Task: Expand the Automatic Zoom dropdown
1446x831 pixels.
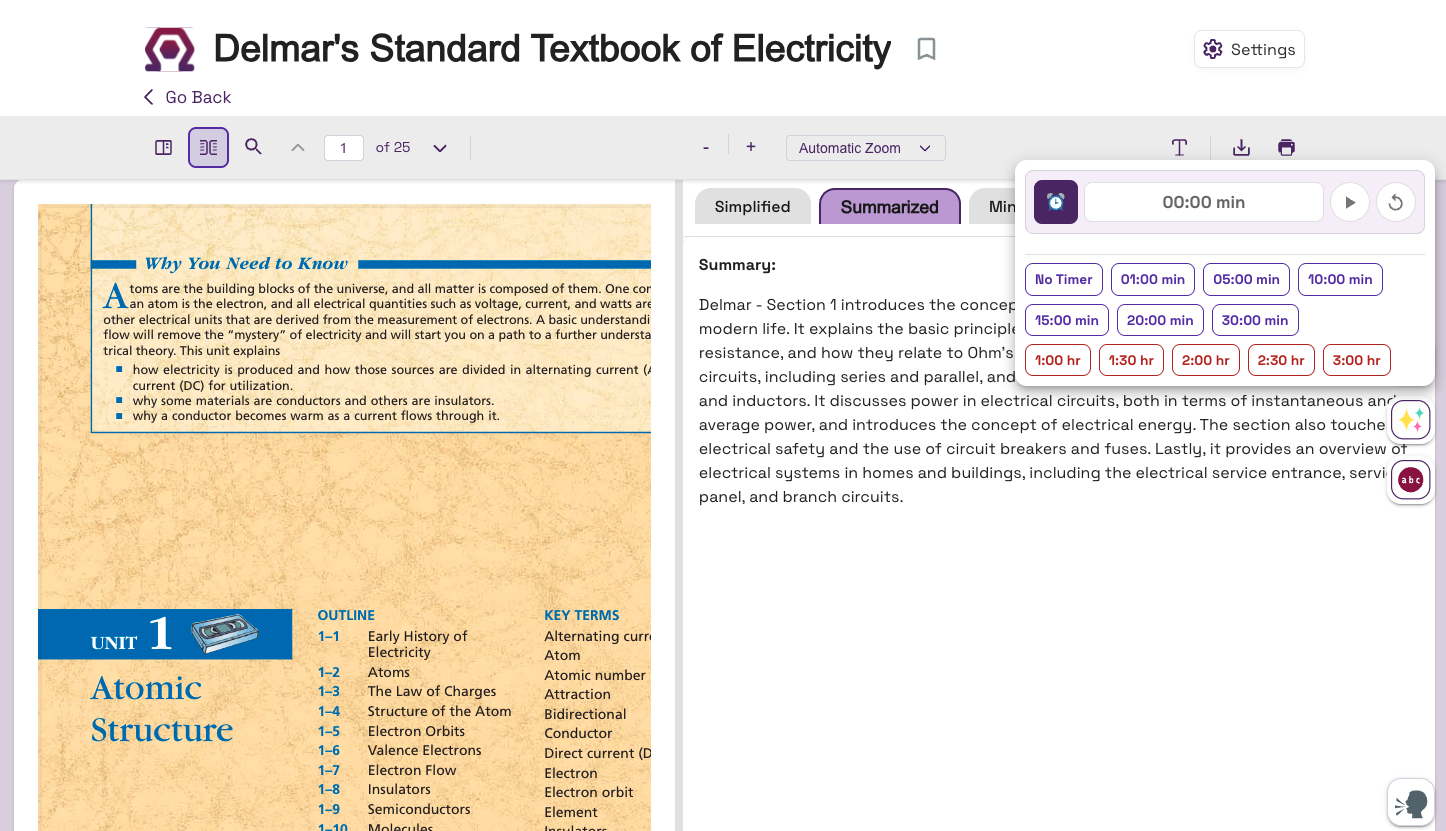Action: click(x=865, y=148)
